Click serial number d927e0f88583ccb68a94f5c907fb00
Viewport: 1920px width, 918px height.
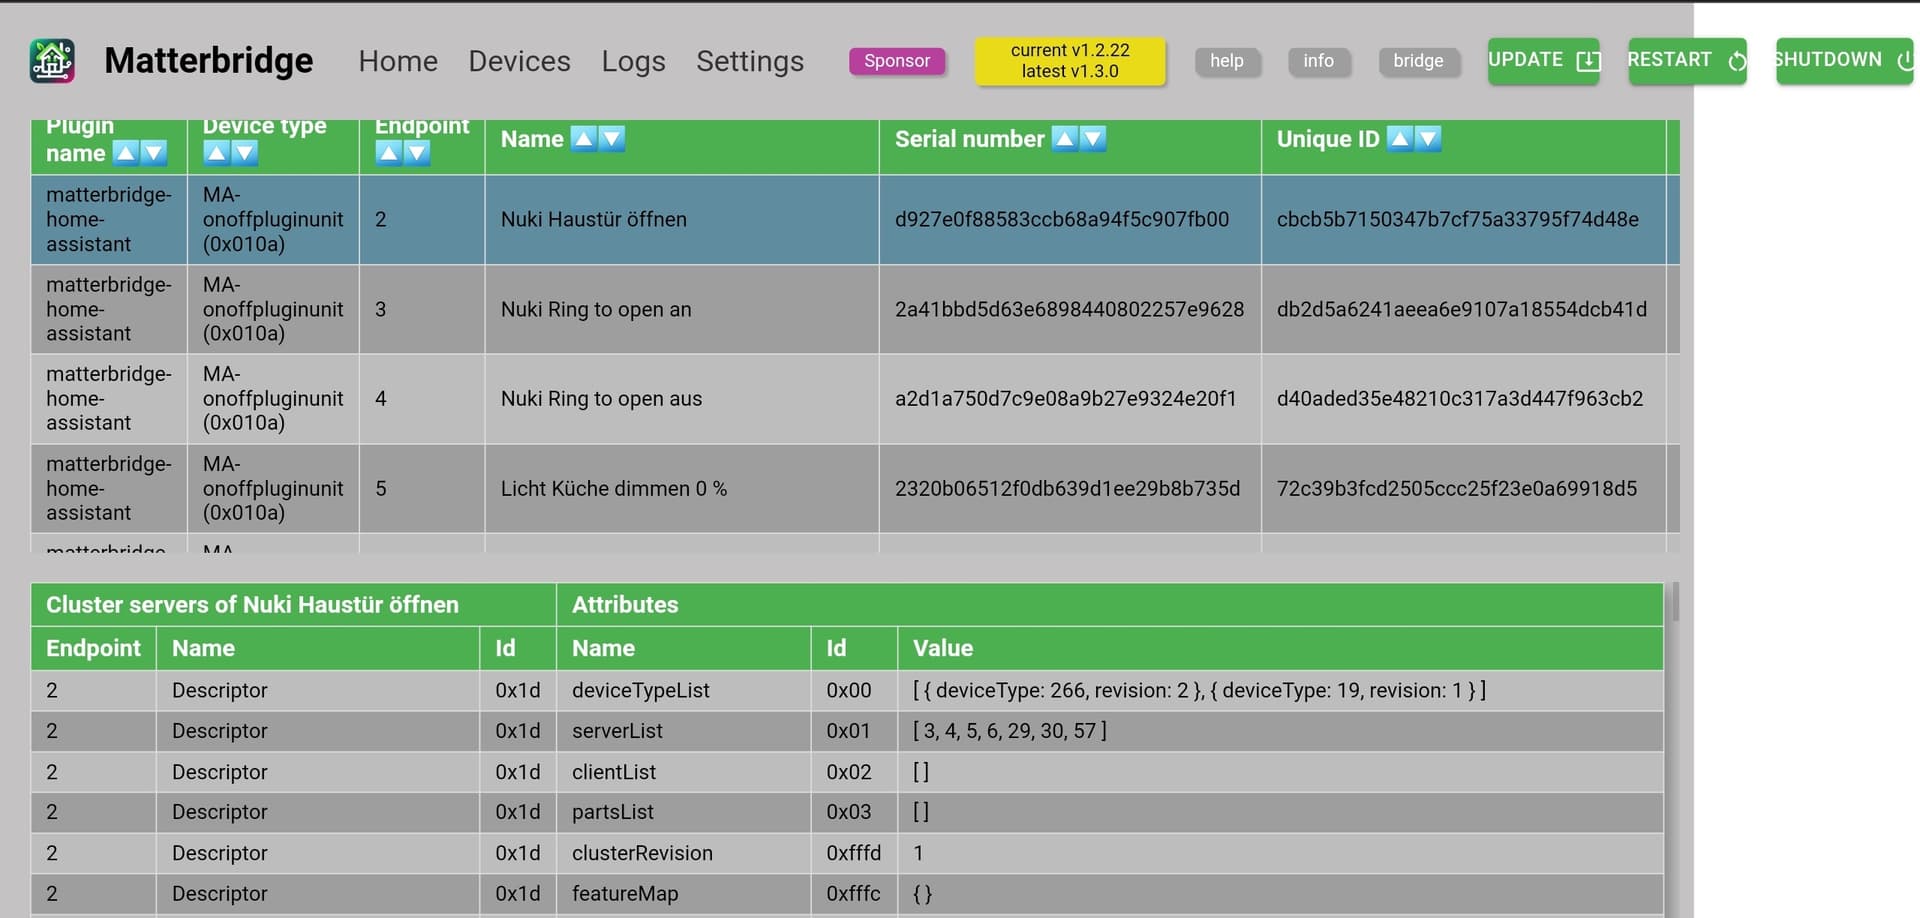coord(1062,220)
